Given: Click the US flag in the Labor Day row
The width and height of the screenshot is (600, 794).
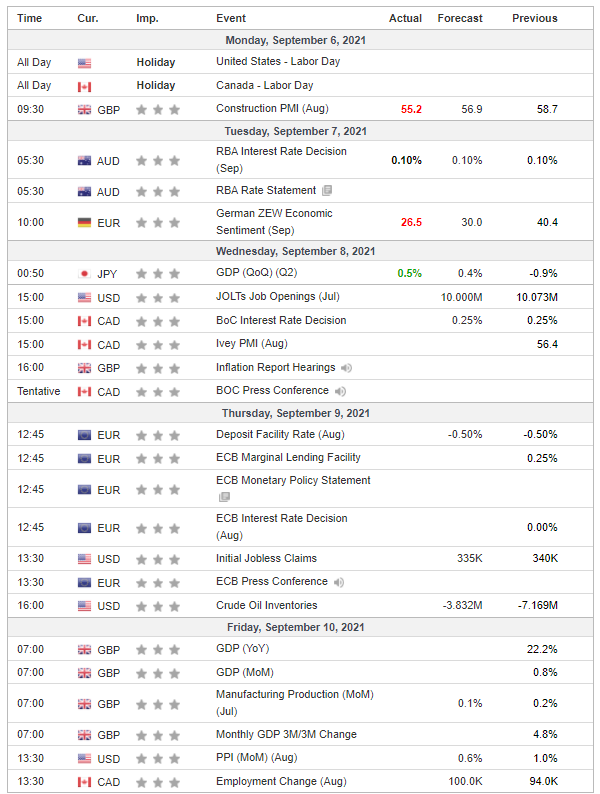Looking at the screenshot, I should coord(85,63).
